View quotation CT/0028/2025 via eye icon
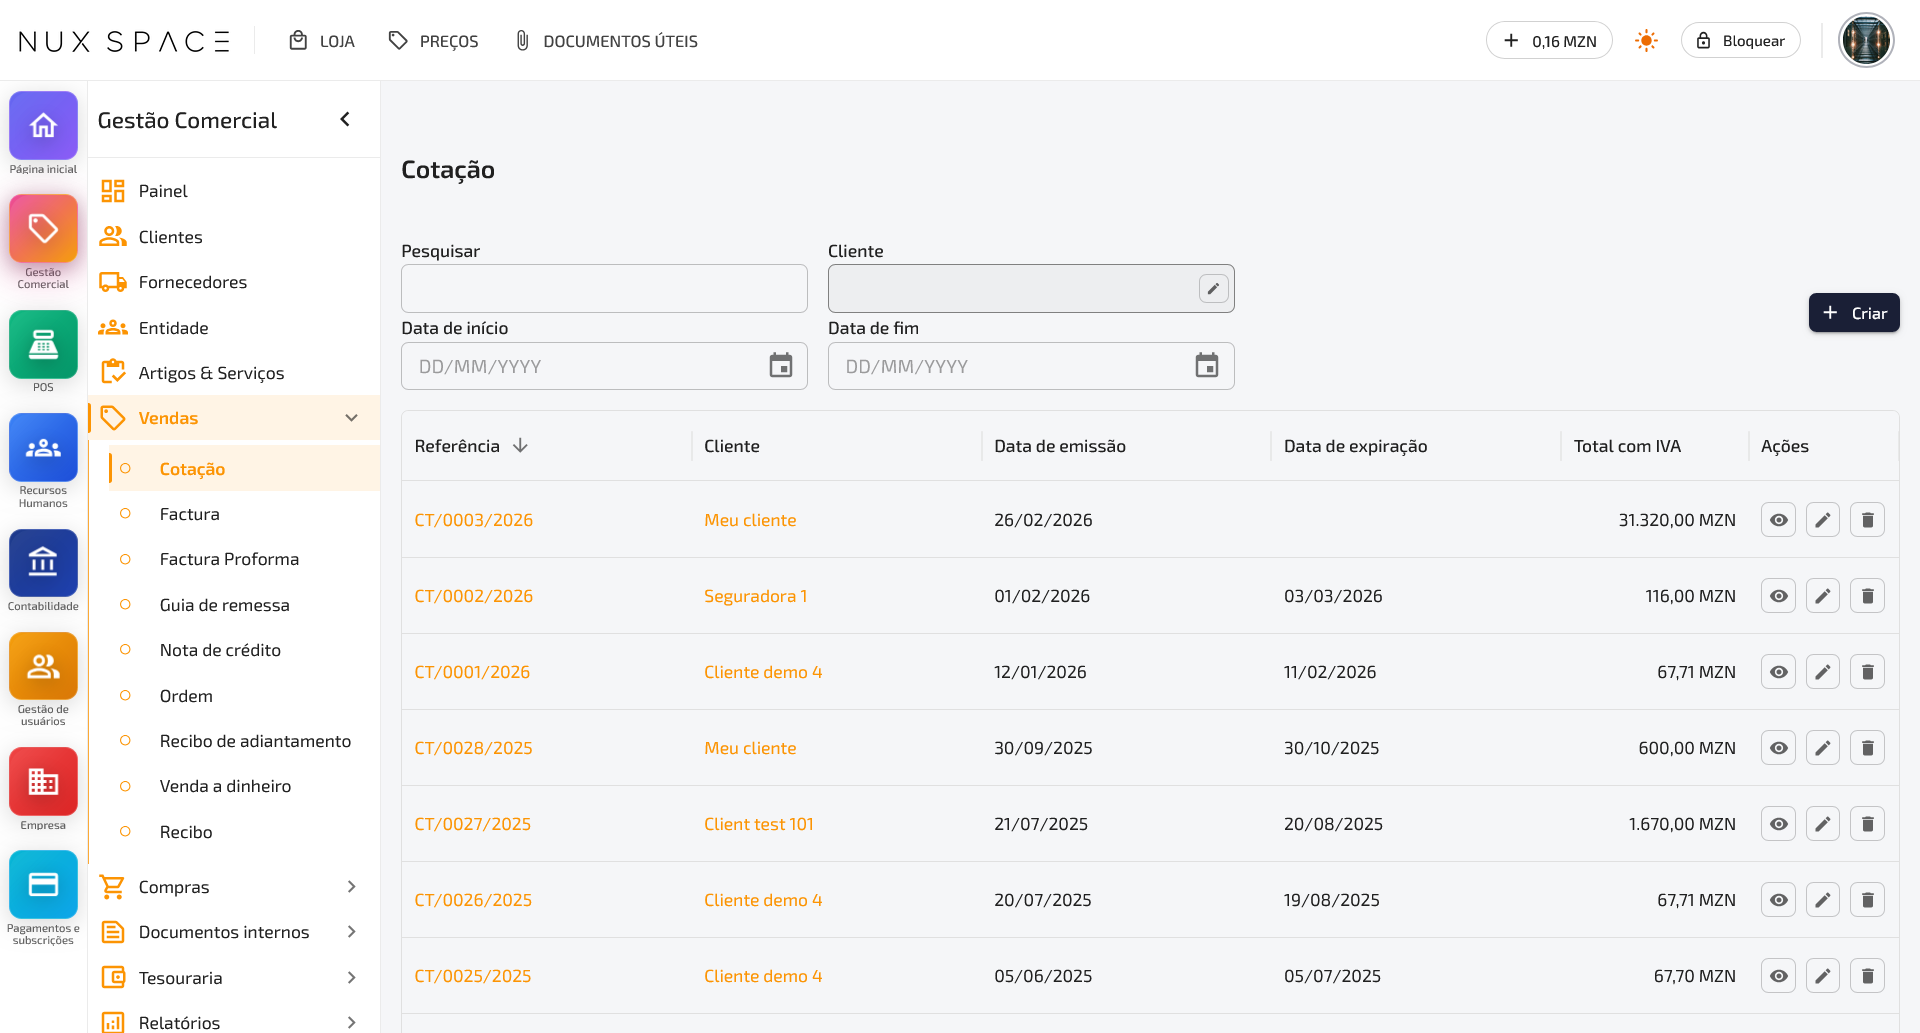This screenshot has height=1033, width=1920. coord(1778,748)
